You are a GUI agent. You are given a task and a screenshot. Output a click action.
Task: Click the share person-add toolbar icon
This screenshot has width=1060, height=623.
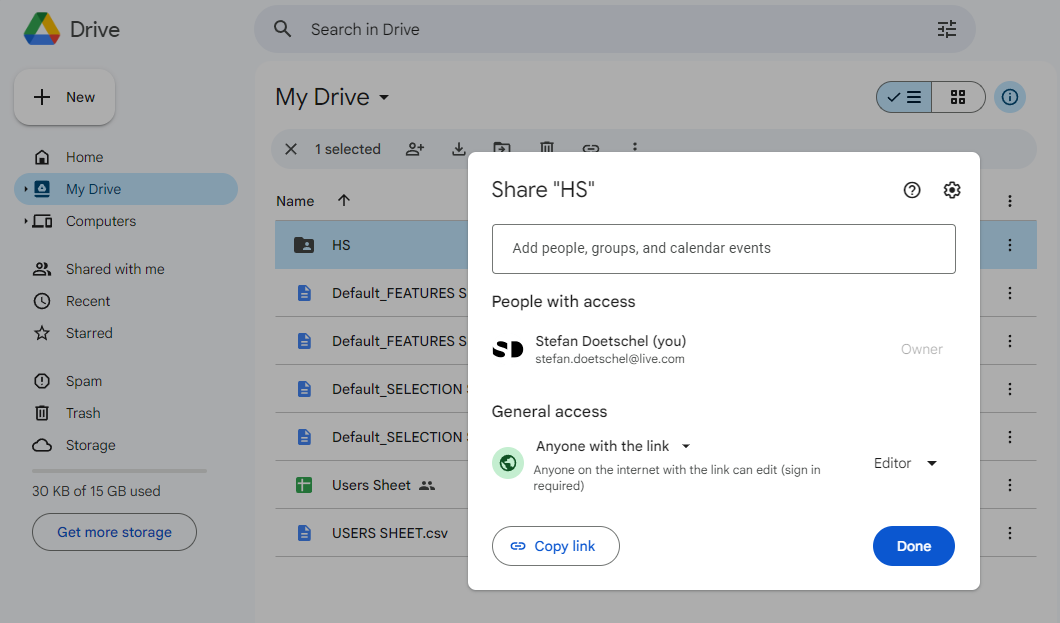pyautogui.click(x=414, y=149)
